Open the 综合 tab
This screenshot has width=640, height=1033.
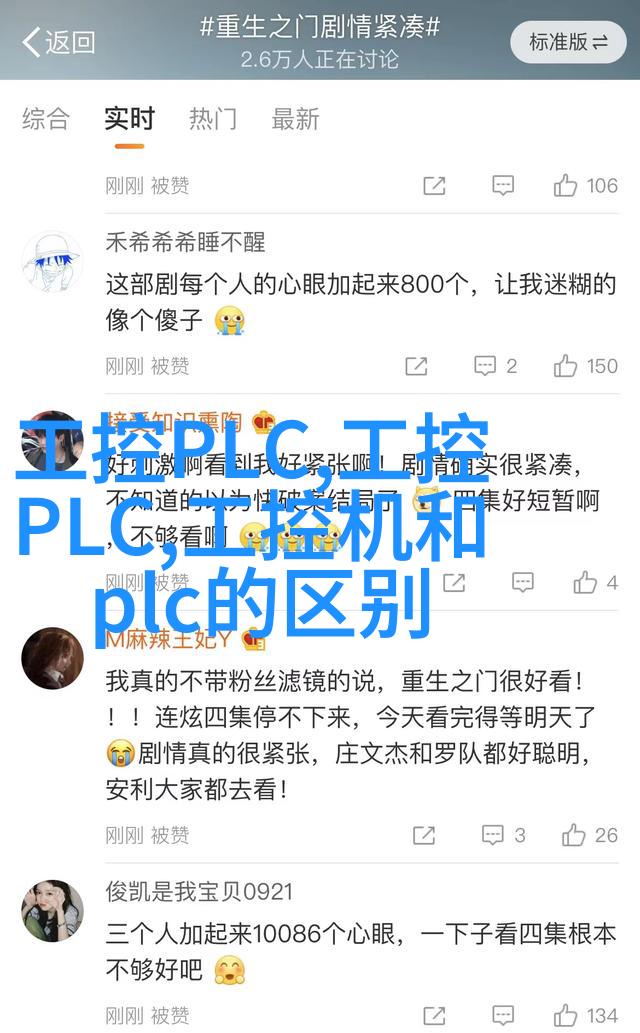pyautogui.click(x=45, y=119)
